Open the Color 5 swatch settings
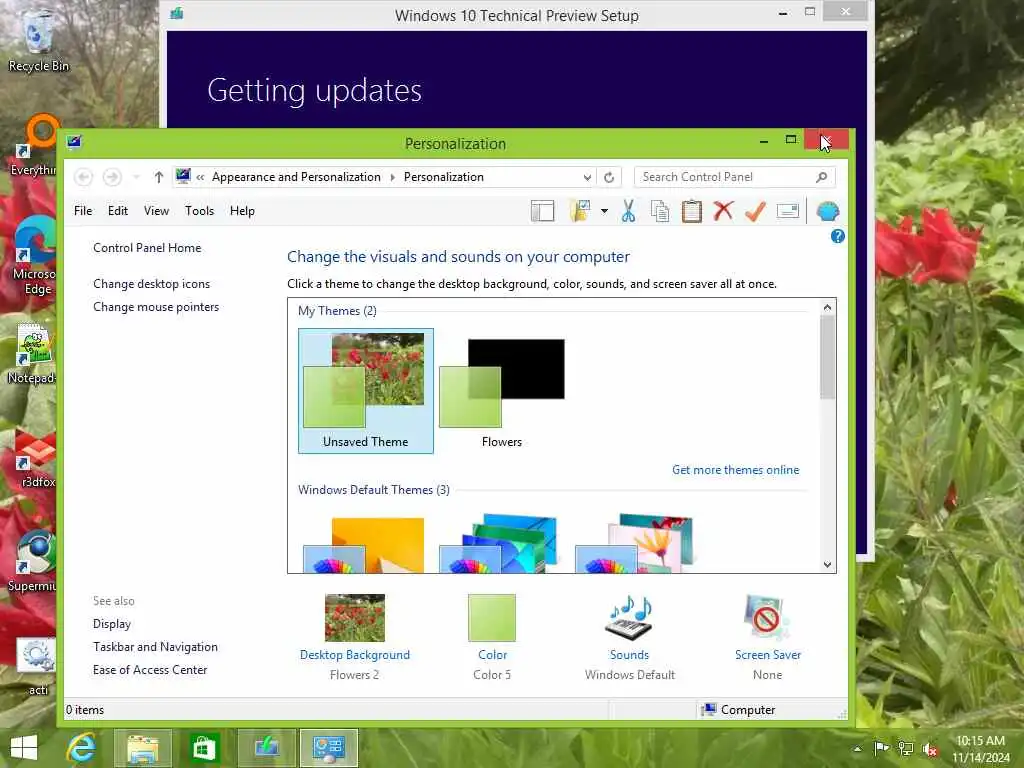 (492, 618)
